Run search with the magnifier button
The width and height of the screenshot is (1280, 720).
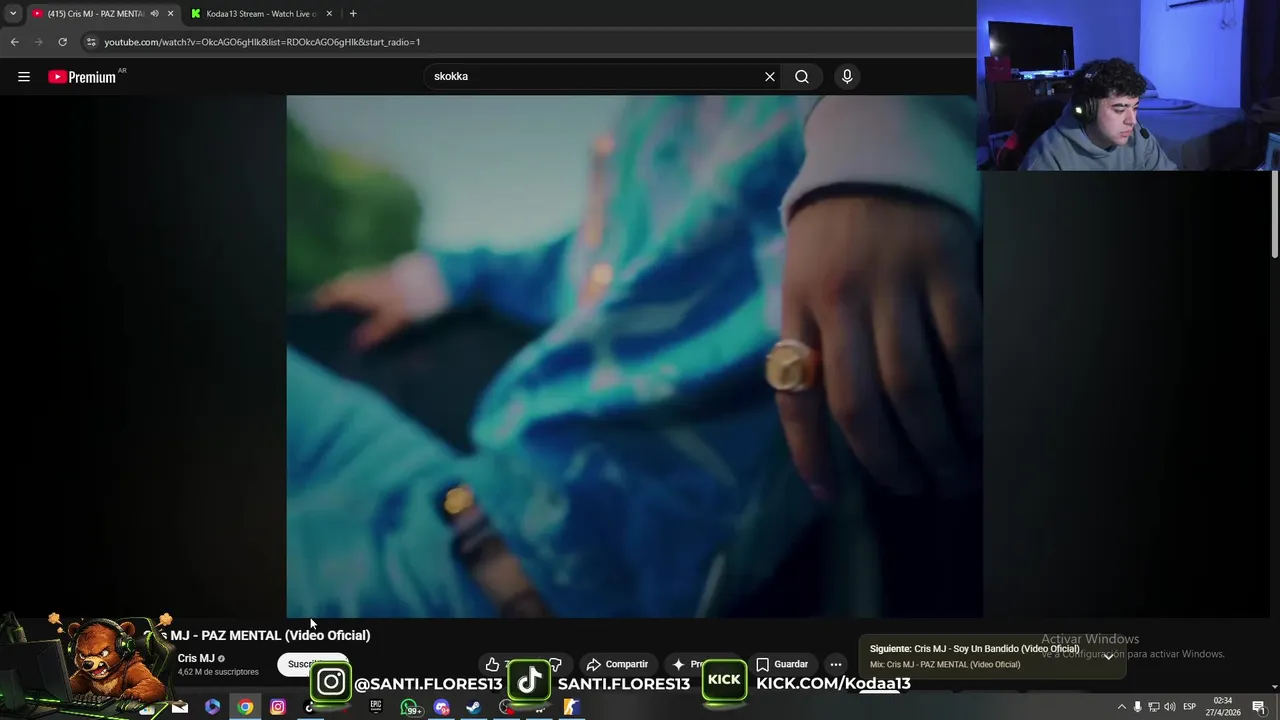(802, 77)
